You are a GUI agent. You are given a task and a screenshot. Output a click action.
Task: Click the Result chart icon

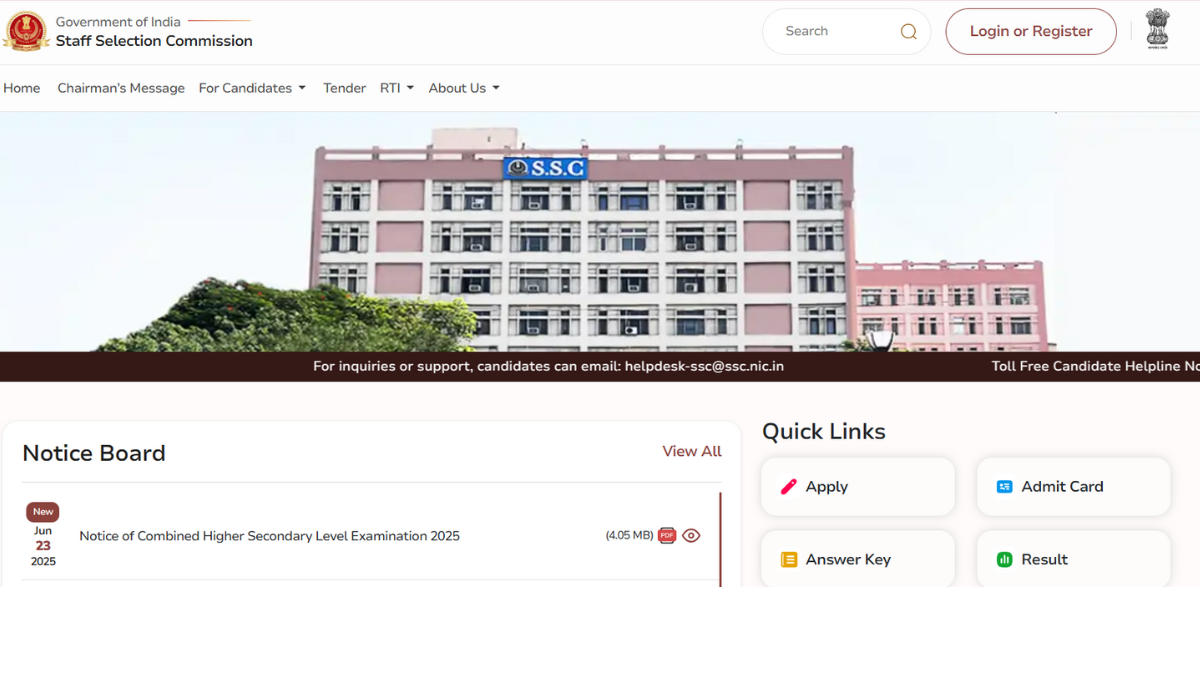click(x=1005, y=560)
